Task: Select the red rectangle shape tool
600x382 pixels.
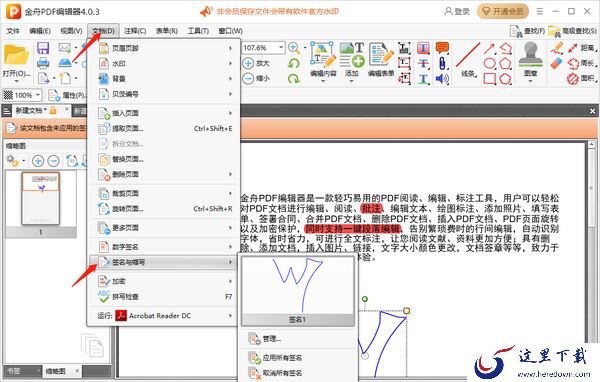Action: click(x=489, y=79)
